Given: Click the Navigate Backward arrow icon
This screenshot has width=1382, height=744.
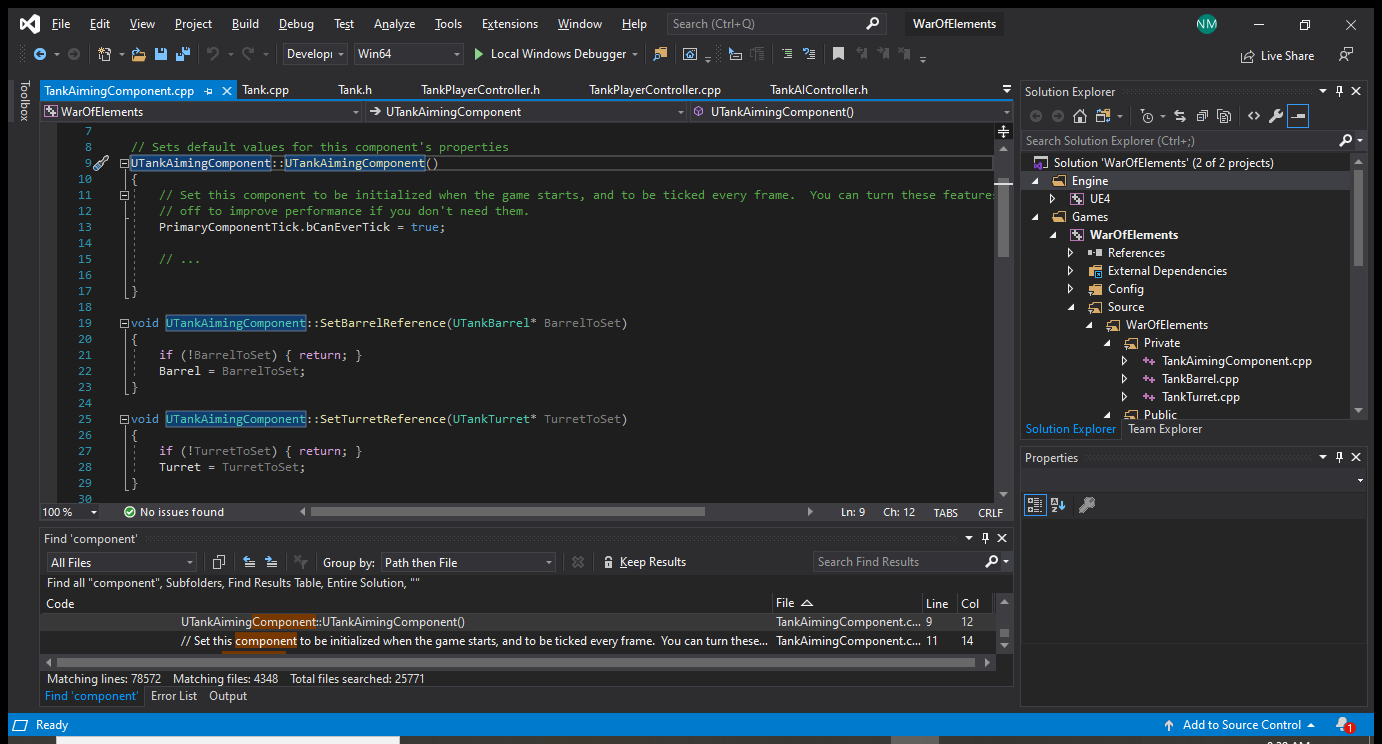Looking at the screenshot, I should (39, 54).
